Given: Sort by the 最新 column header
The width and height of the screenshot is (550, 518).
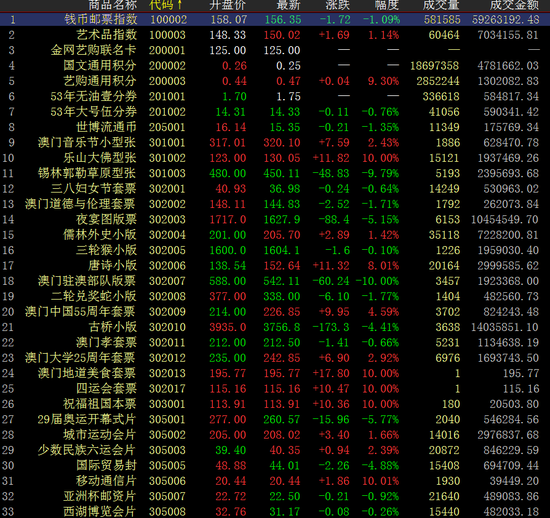Looking at the screenshot, I should pos(288,5).
